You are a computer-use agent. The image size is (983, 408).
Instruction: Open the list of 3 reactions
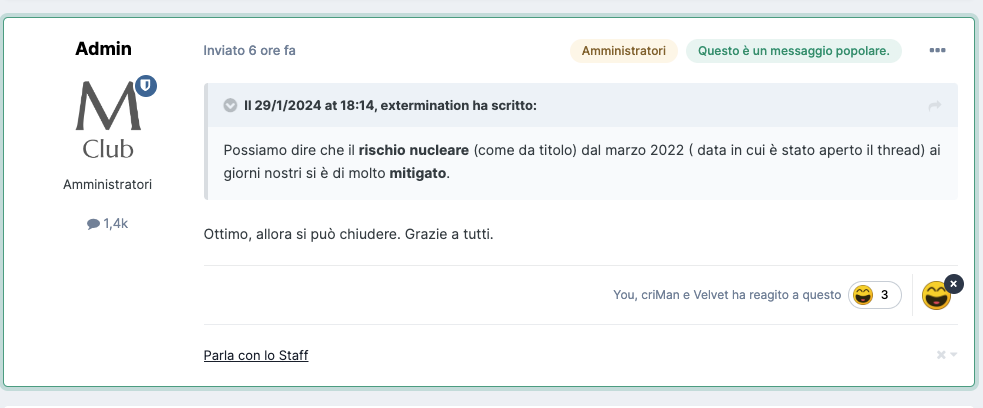point(875,295)
